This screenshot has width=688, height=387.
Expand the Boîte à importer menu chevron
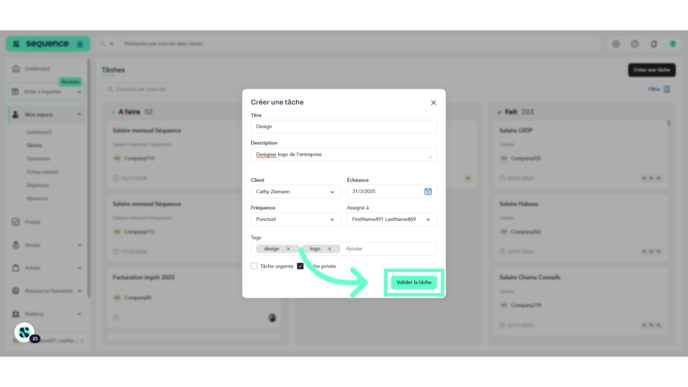(x=79, y=92)
